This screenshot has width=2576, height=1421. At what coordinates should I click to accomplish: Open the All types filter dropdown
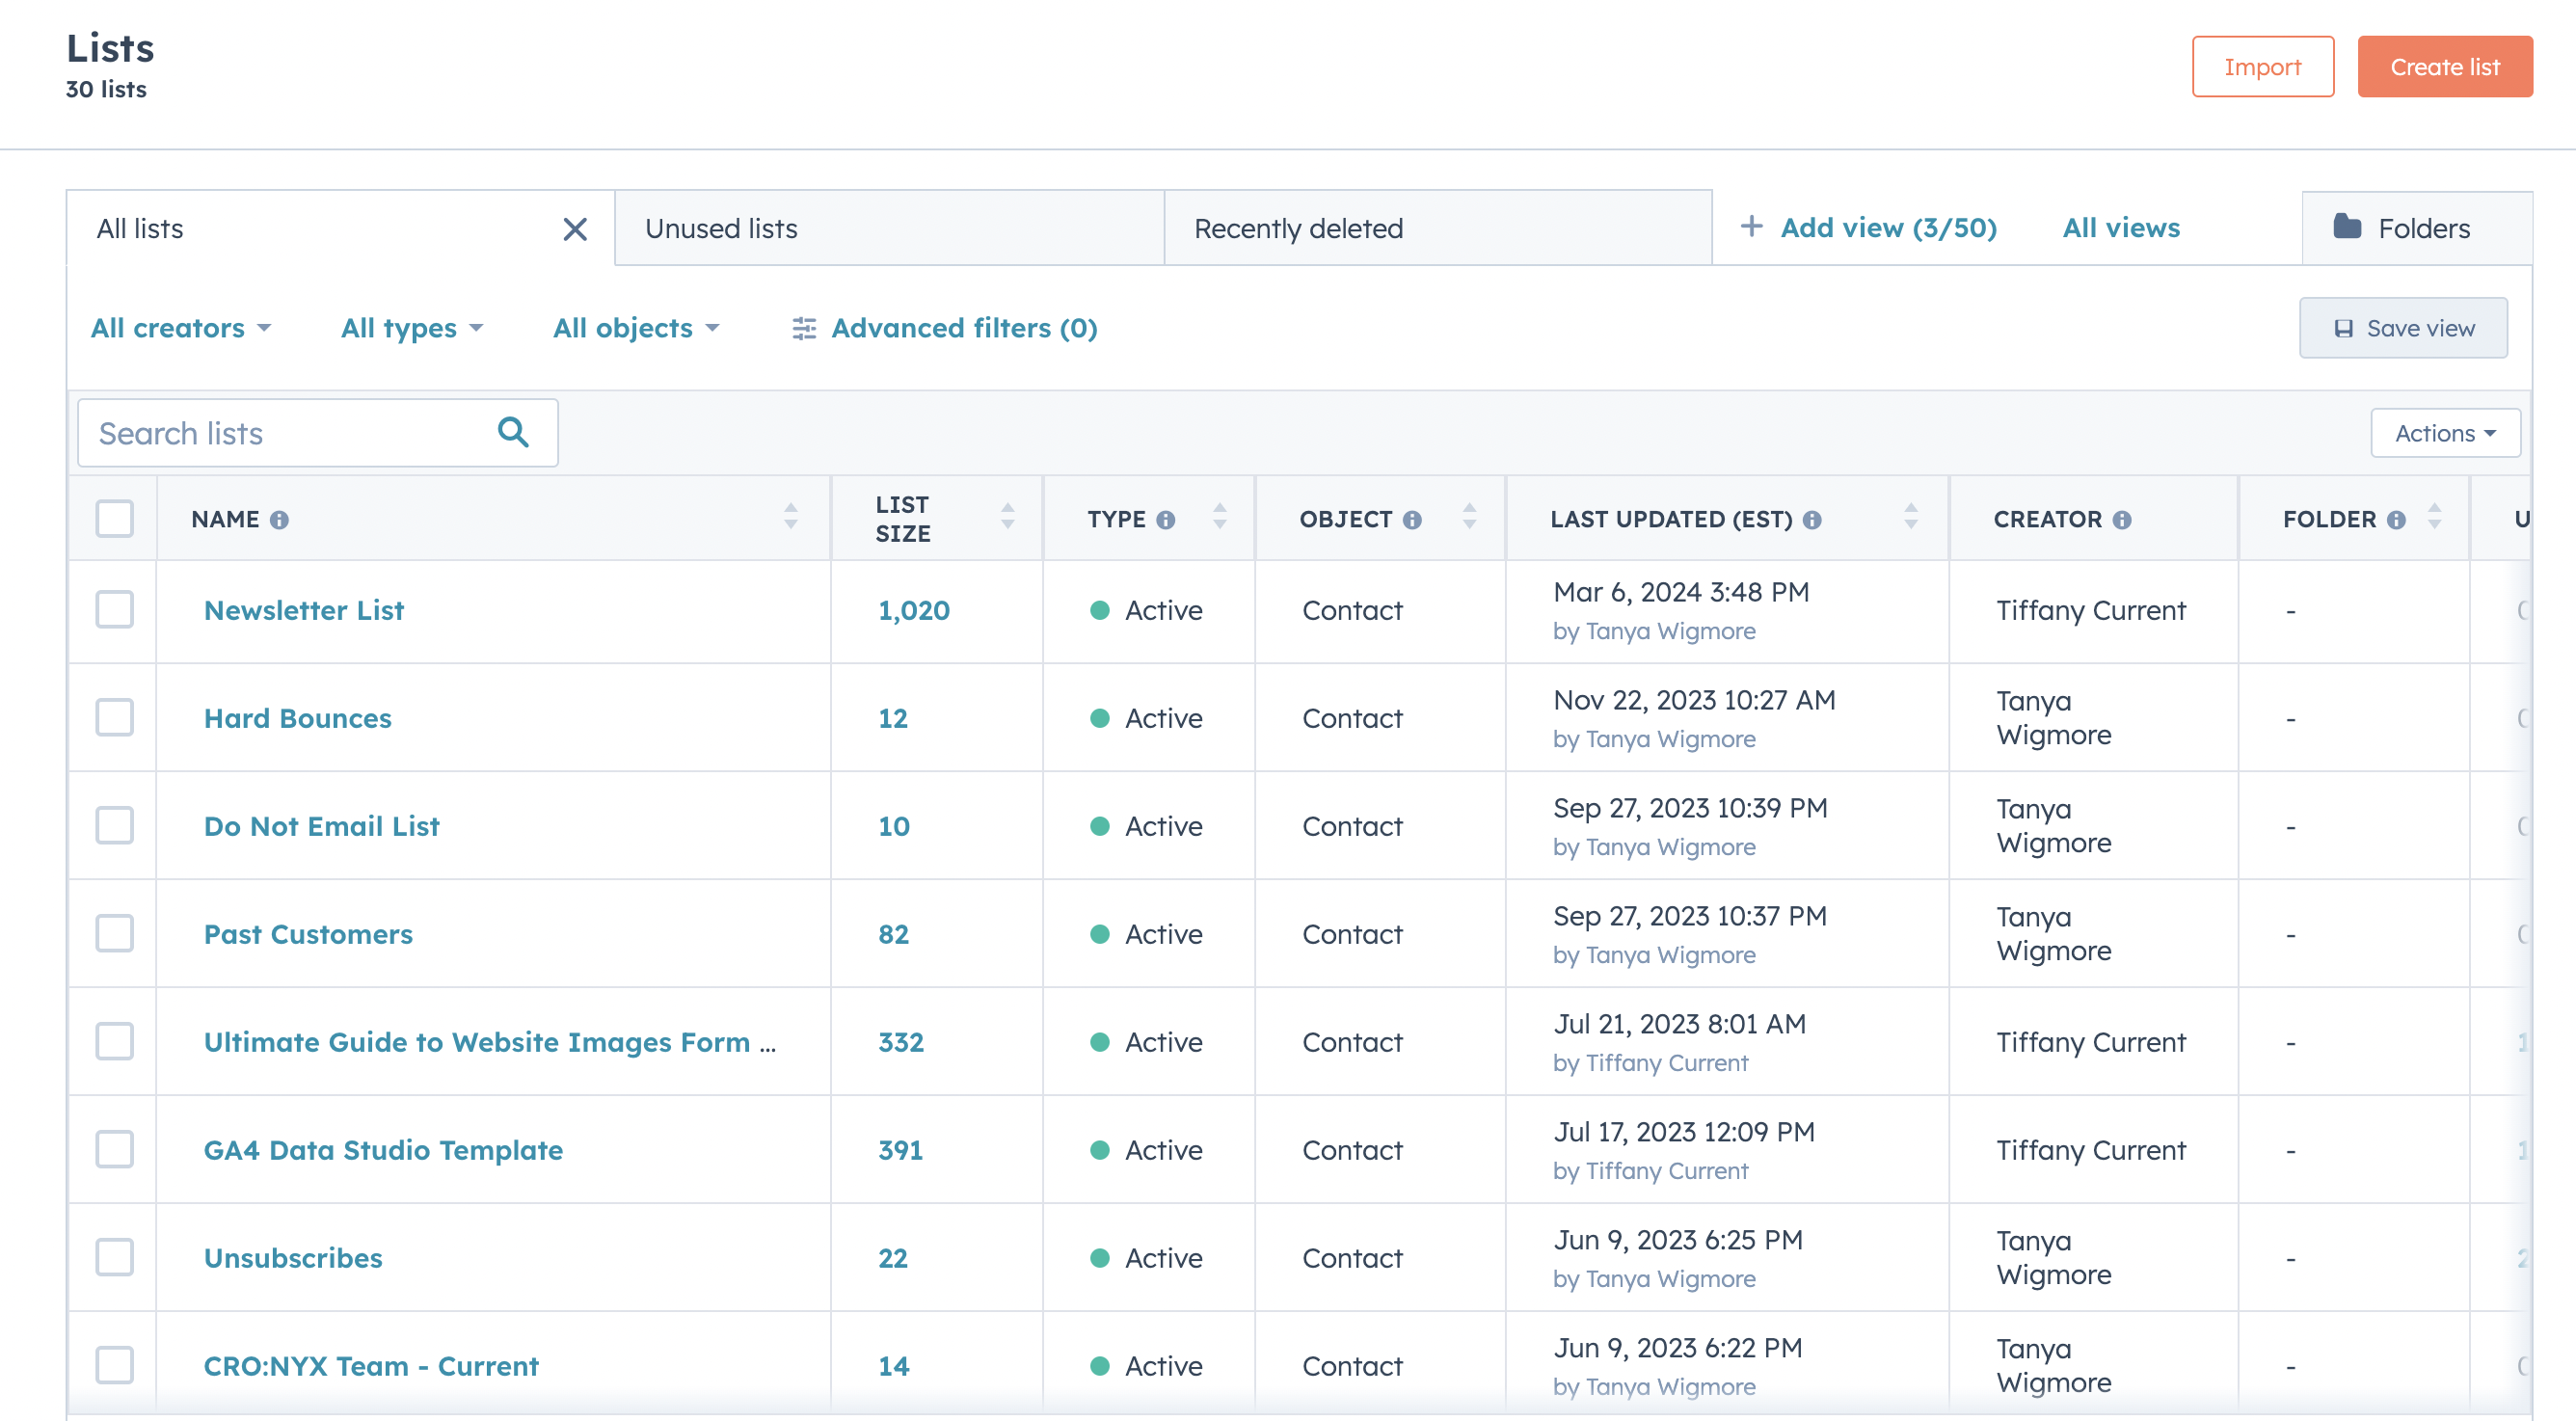click(x=412, y=328)
